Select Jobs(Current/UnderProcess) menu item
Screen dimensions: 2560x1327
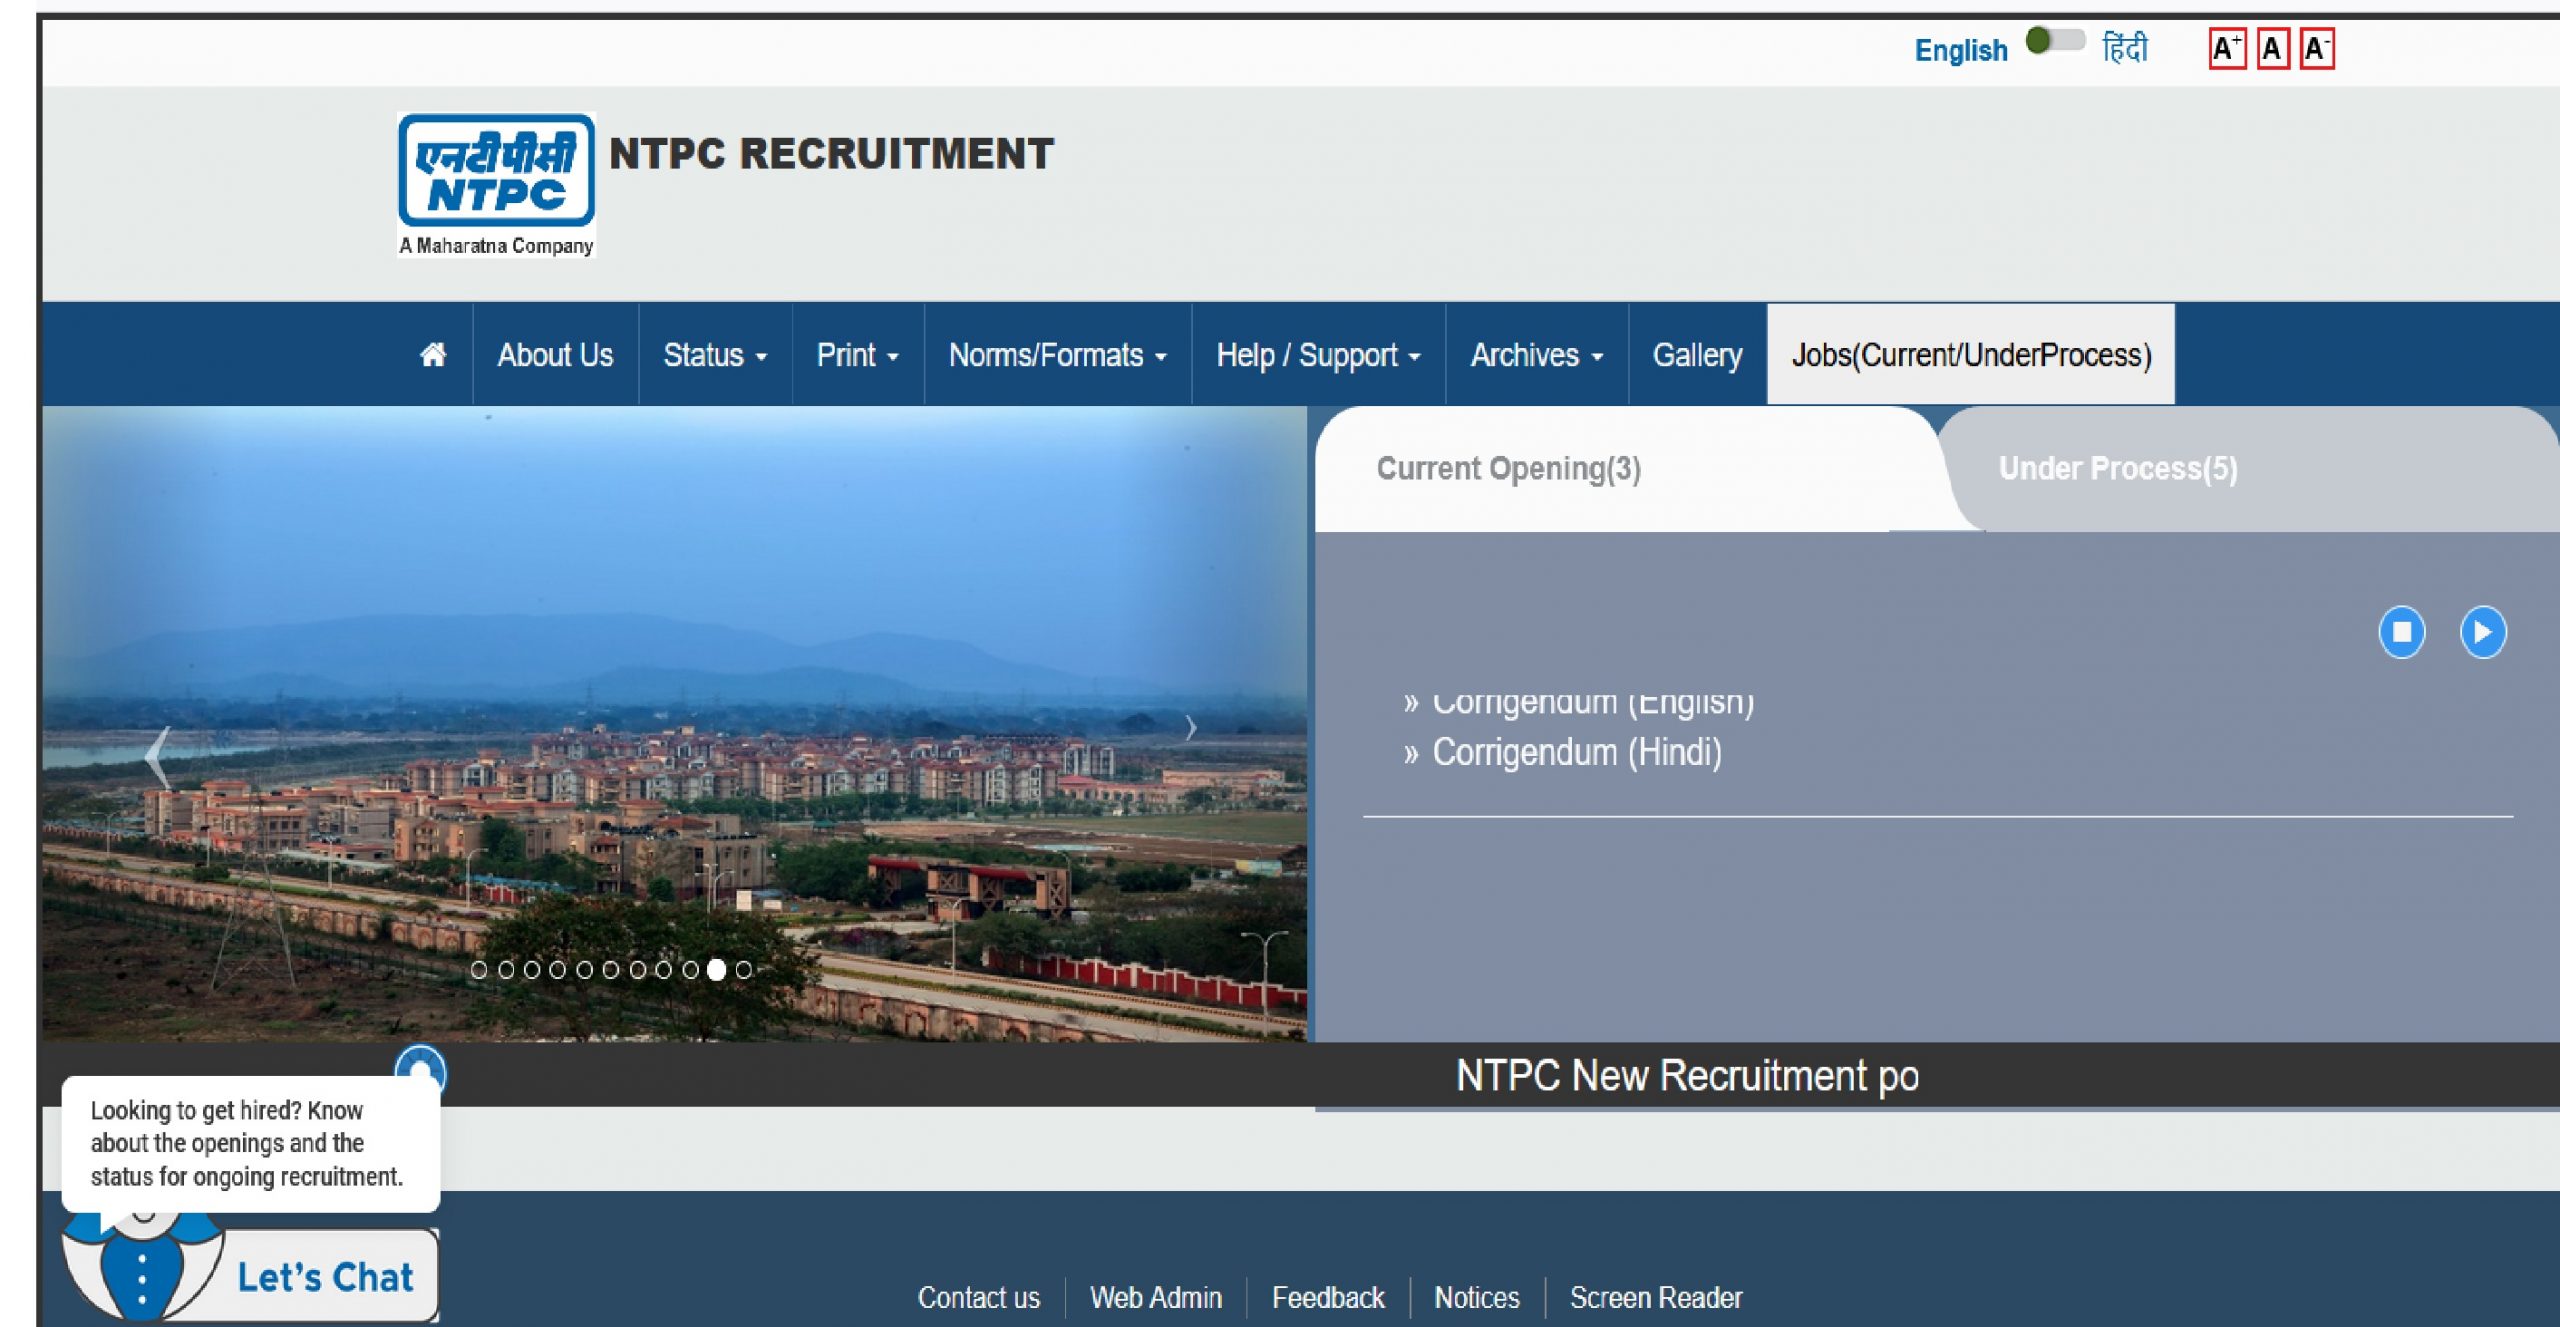point(1970,355)
